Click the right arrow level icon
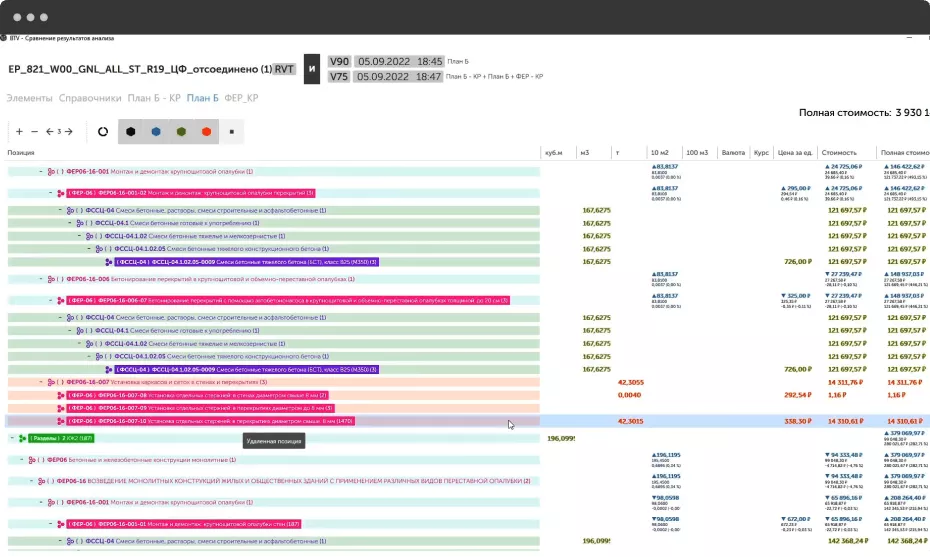 click(70, 131)
